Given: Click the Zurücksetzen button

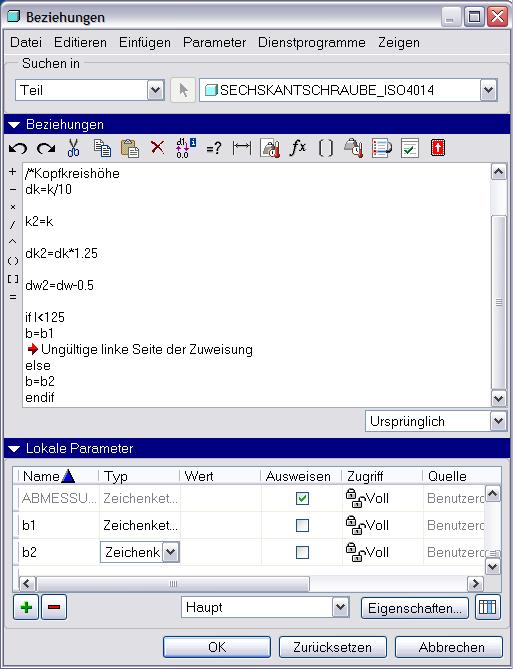Looking at the screenshot, I should point(332,647).
